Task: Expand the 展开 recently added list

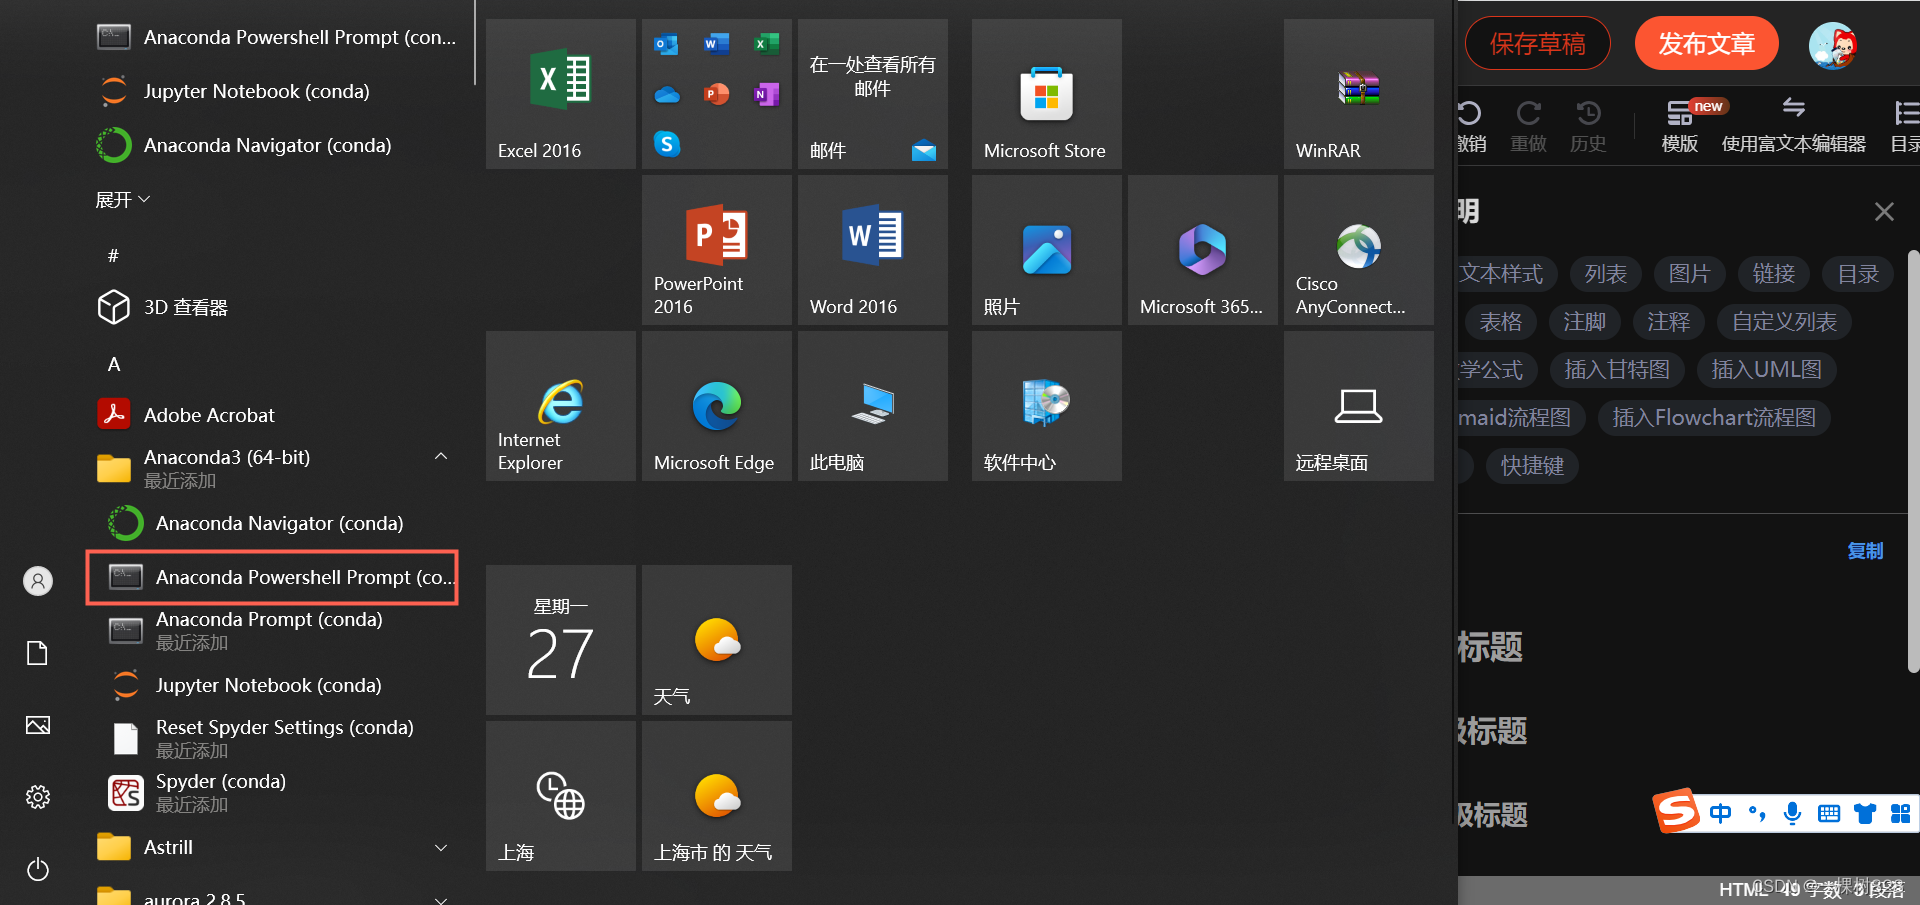Action: pos(123,200)
